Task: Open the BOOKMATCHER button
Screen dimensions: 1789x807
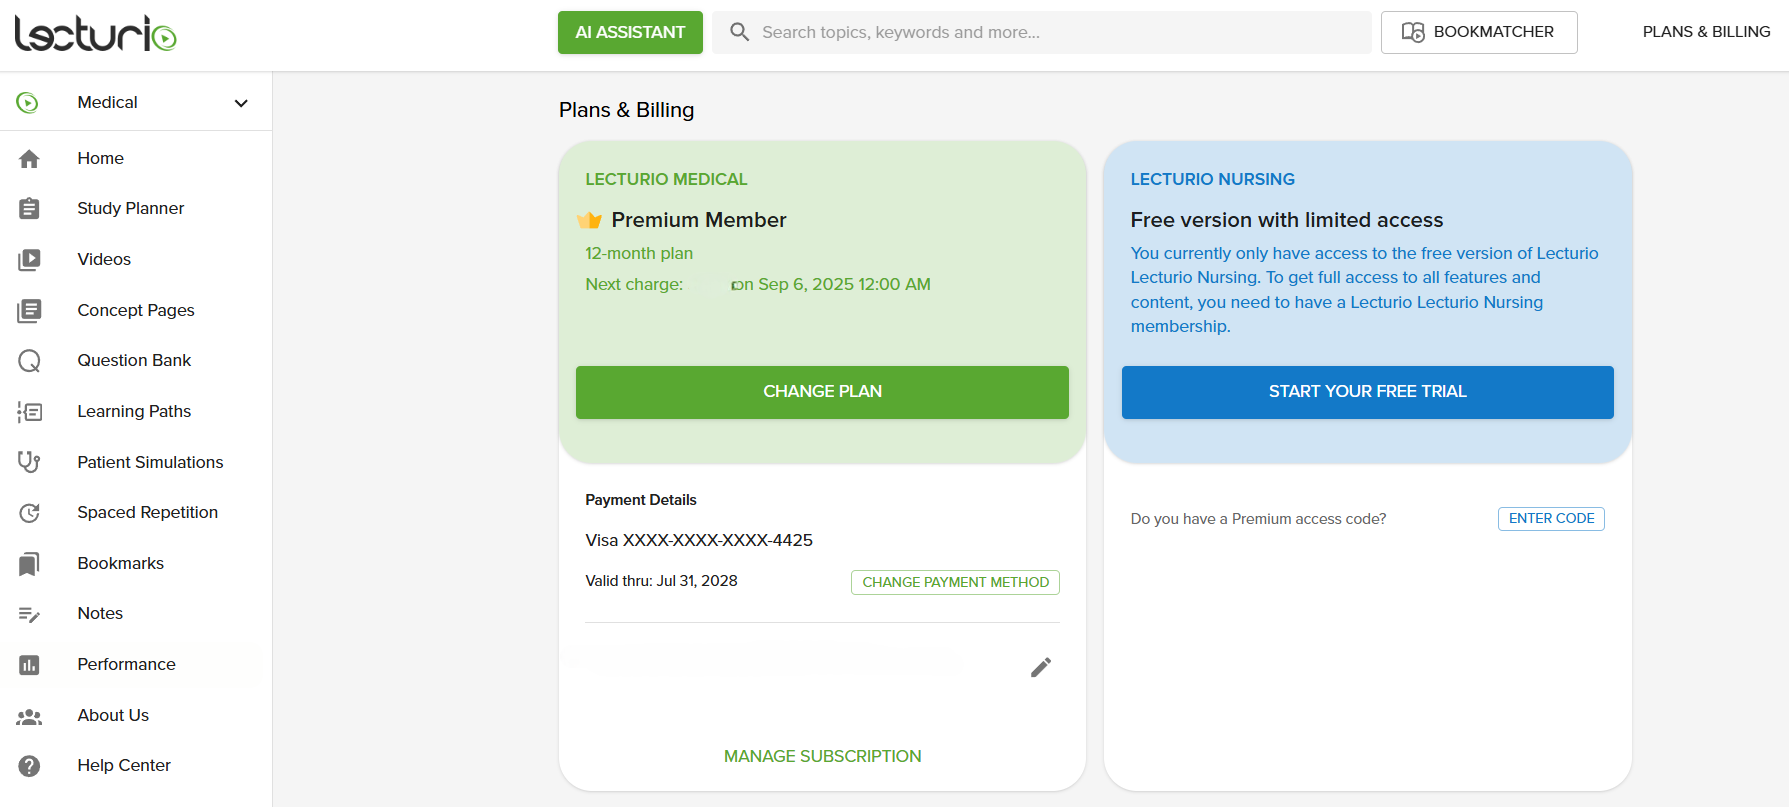Action: pos(1479,32)
